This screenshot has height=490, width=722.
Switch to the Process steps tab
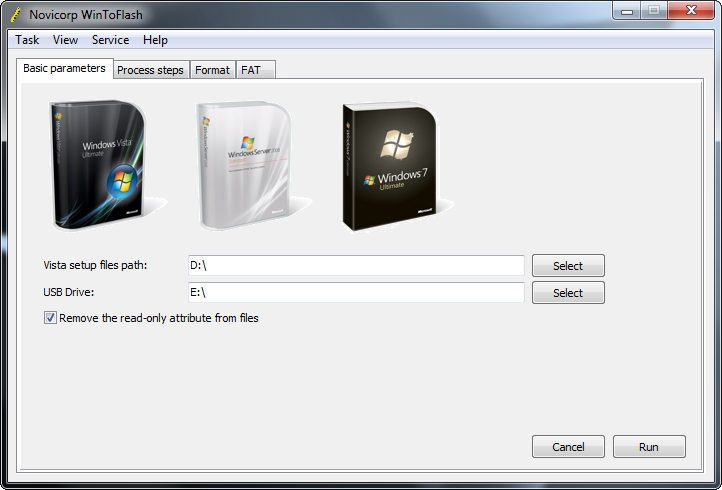pos(151,70)
